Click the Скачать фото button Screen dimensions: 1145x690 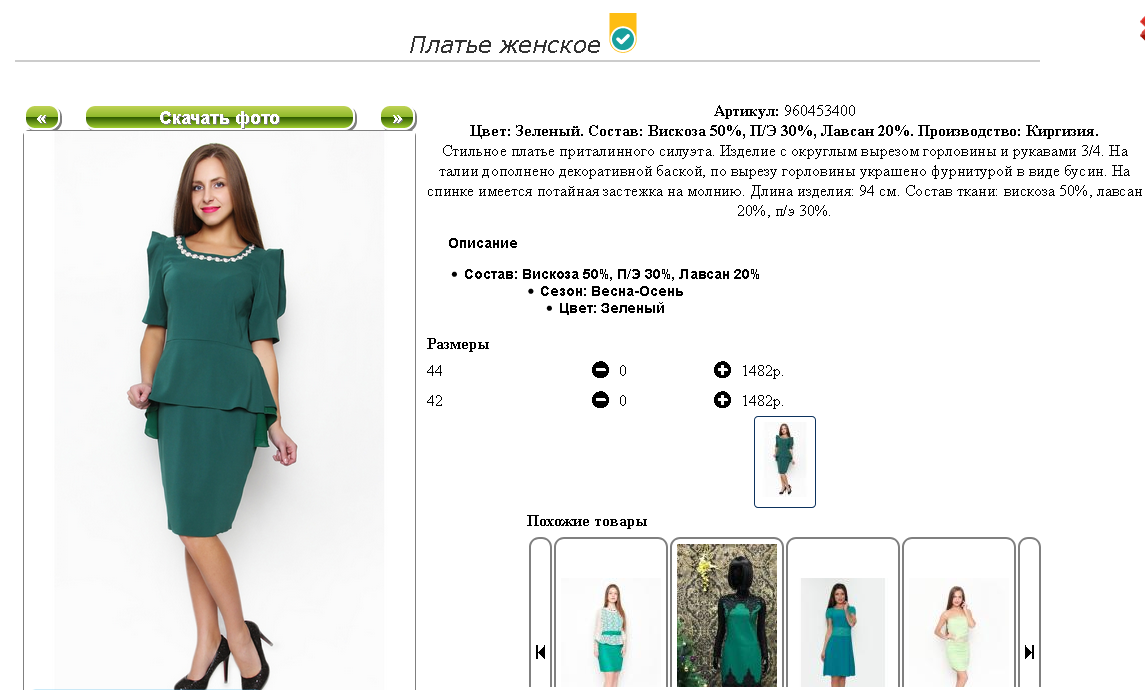[x=220, y=118]
